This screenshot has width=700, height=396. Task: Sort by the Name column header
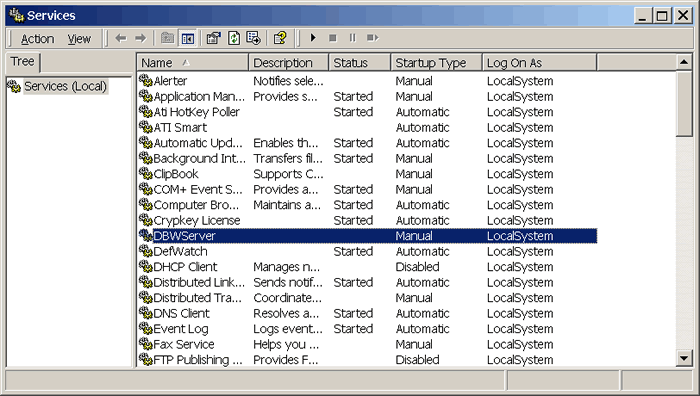pyautogui.click(x=192, y=63)
